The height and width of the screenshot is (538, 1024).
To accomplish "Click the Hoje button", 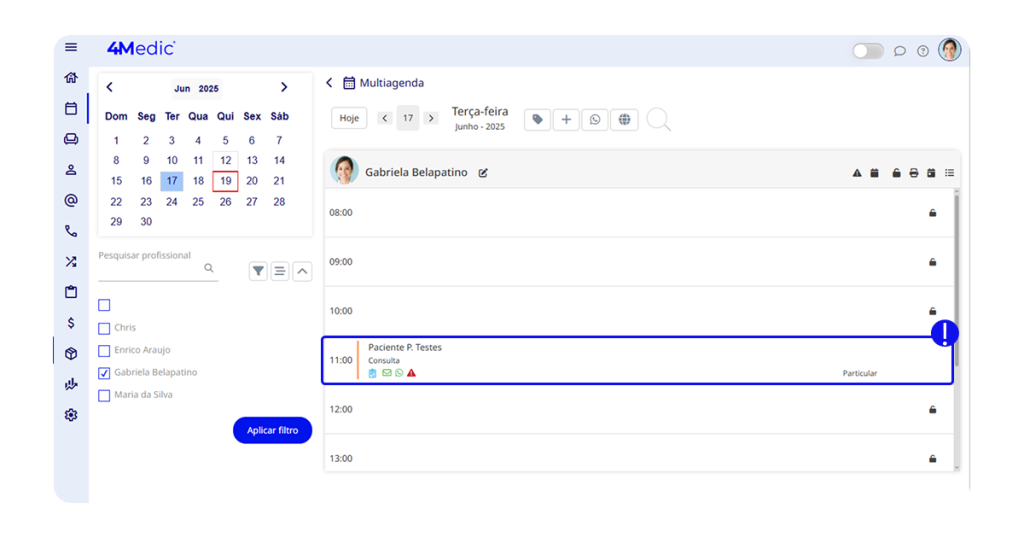I will pyautogui.click(x=349, y=118).
